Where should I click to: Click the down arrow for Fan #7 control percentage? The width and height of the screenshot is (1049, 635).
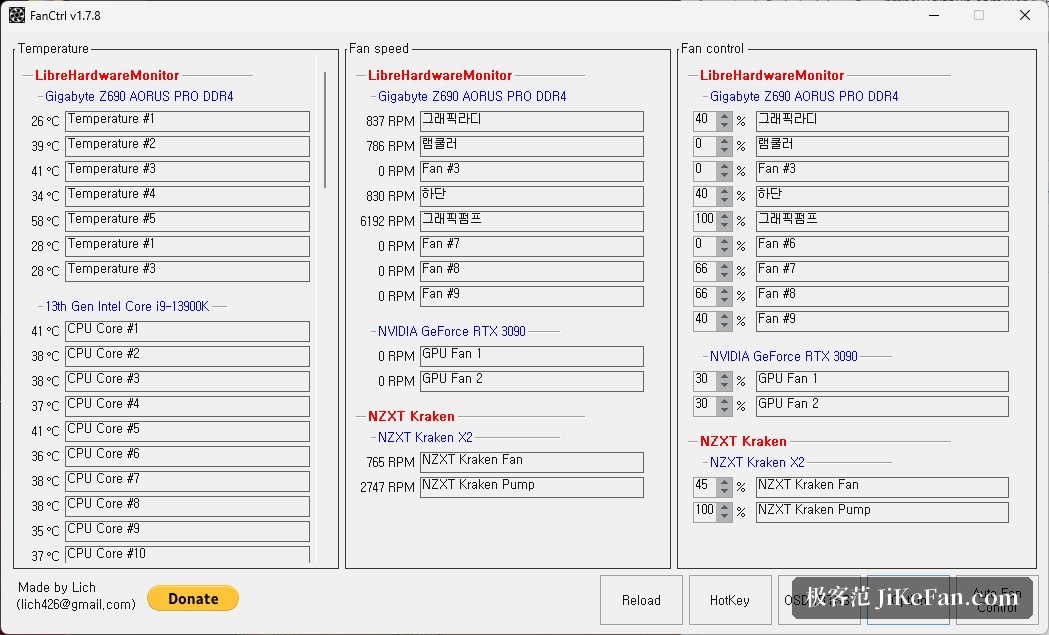click(725, 276)
